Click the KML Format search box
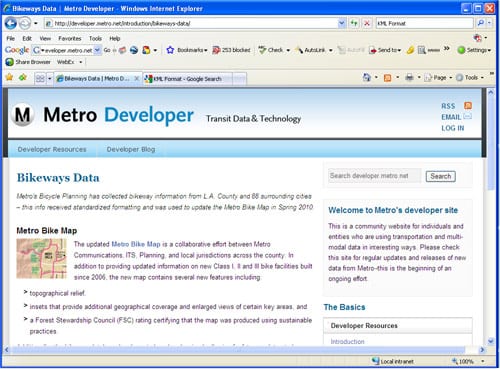The height and width of the screenshot is (369, 500). tap(424, 23)
